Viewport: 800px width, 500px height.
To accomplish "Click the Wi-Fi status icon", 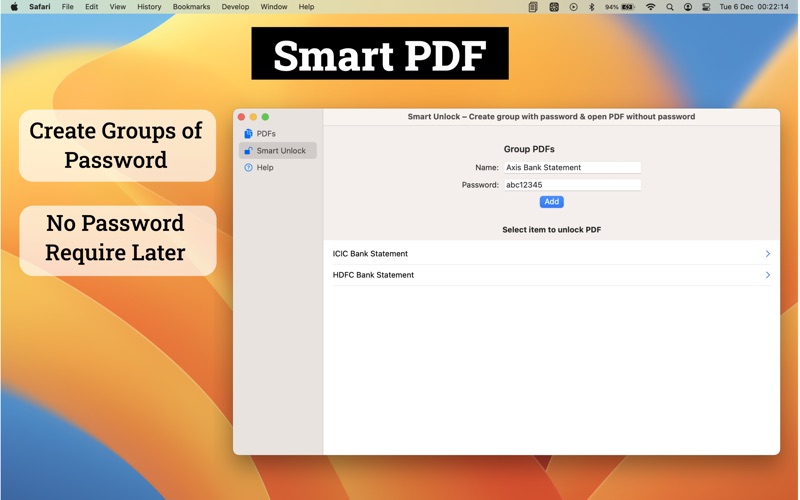I will pyautogui.click(x=651, y=7).
